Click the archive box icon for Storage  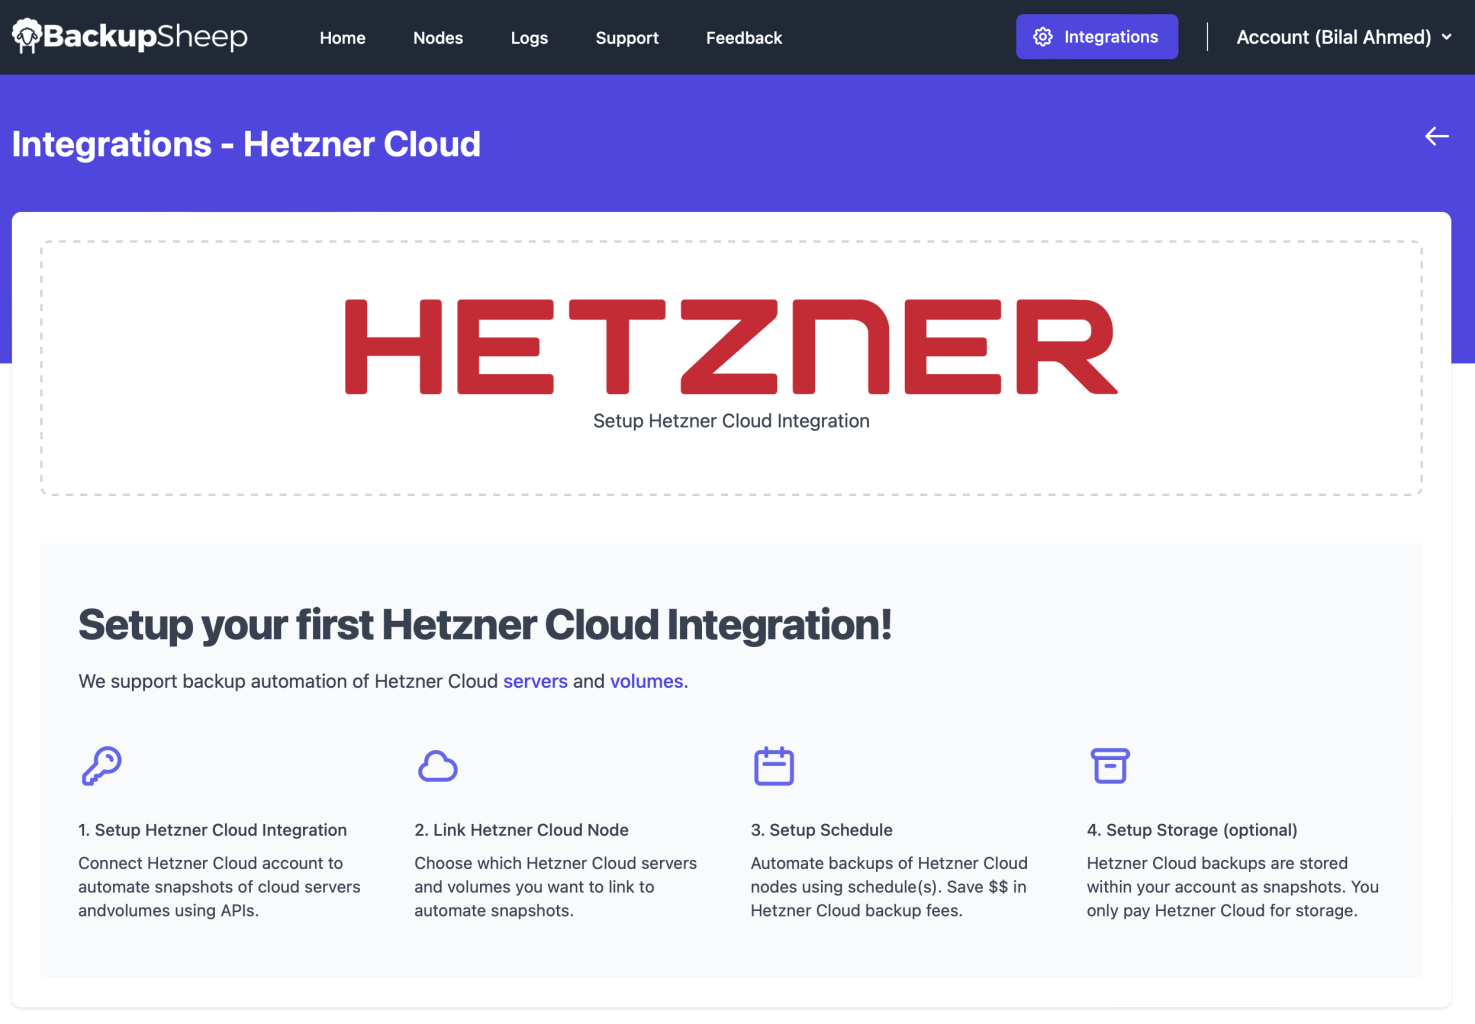(1110, 766)
